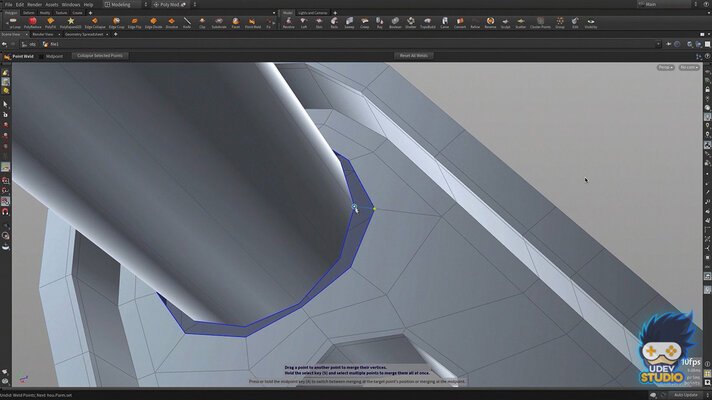Toggle Auto Update in the status bar

click(x=684, y=395)
